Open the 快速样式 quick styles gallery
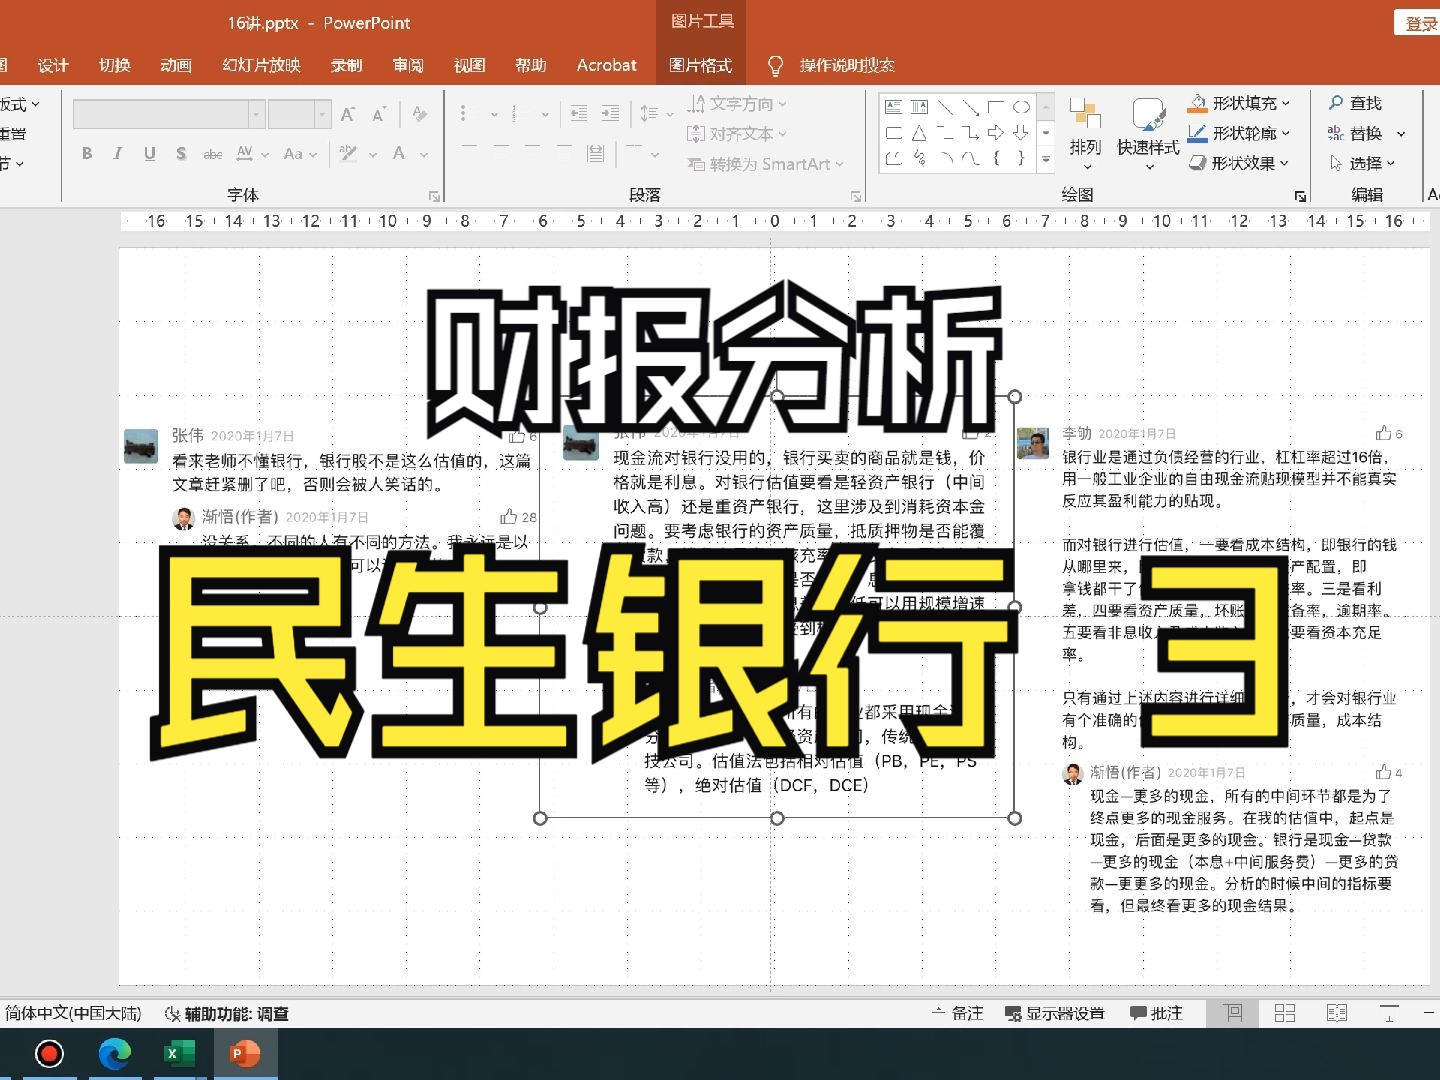 [1148, 133]
